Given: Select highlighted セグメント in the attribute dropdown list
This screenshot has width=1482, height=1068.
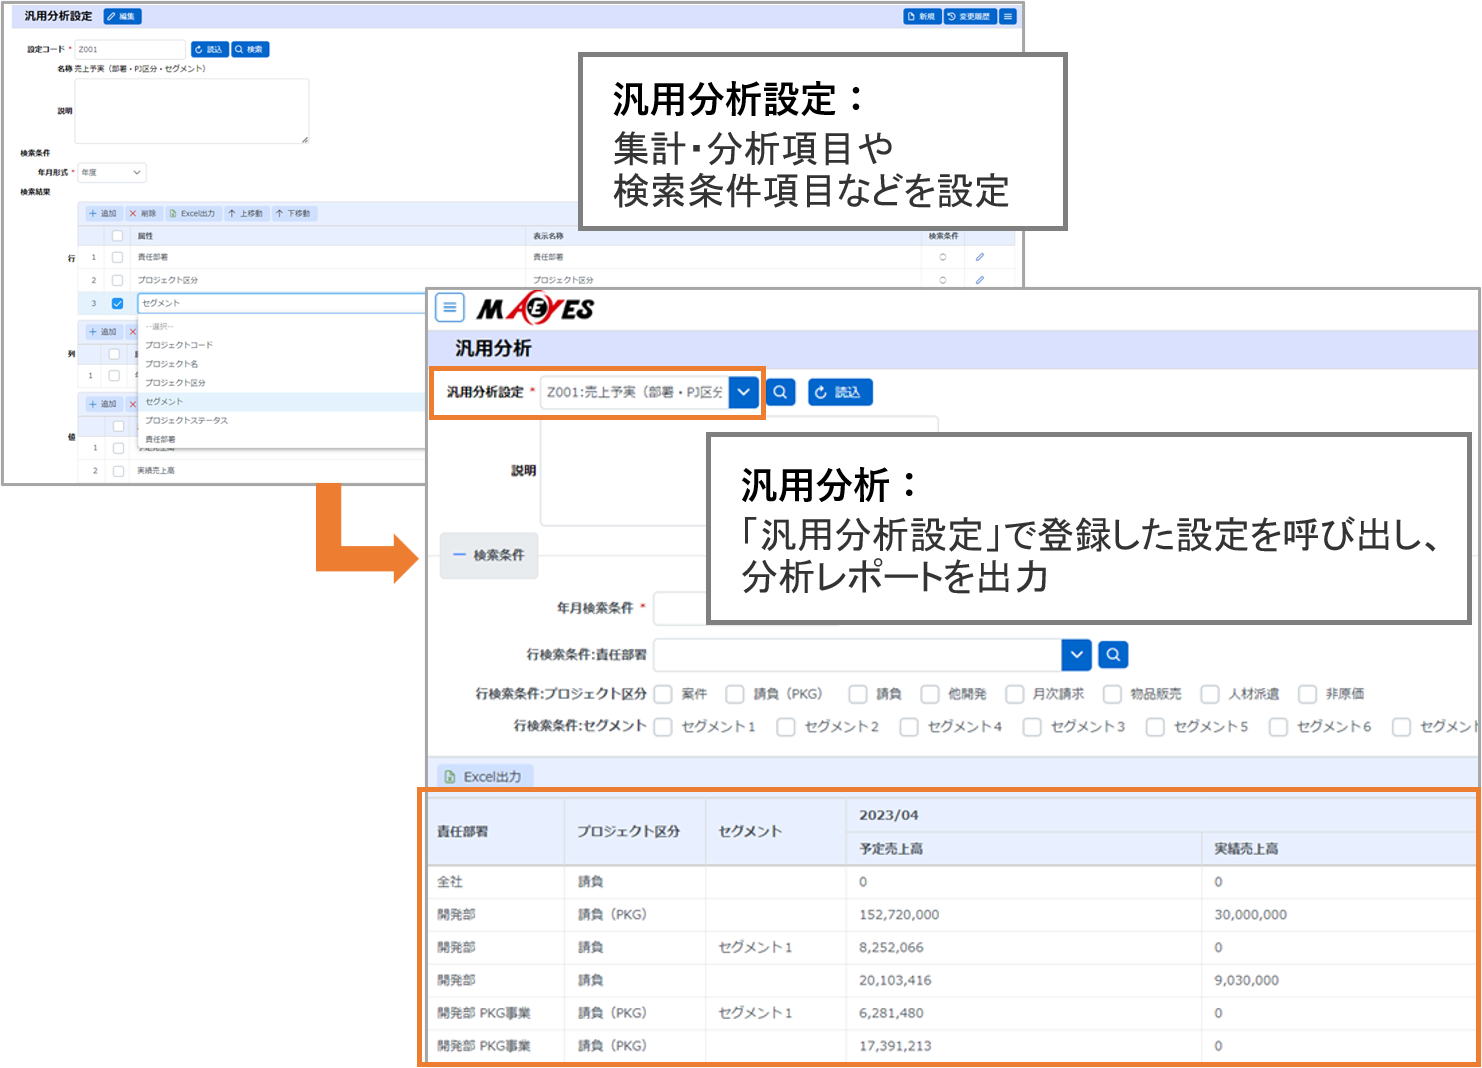Looking at the screenshot, I should pos(283,402).
